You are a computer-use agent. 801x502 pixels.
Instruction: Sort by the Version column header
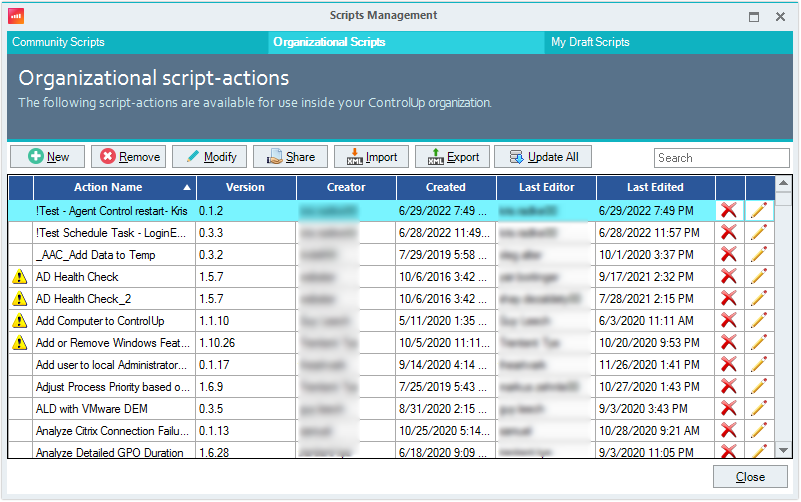tap(246, 187)
